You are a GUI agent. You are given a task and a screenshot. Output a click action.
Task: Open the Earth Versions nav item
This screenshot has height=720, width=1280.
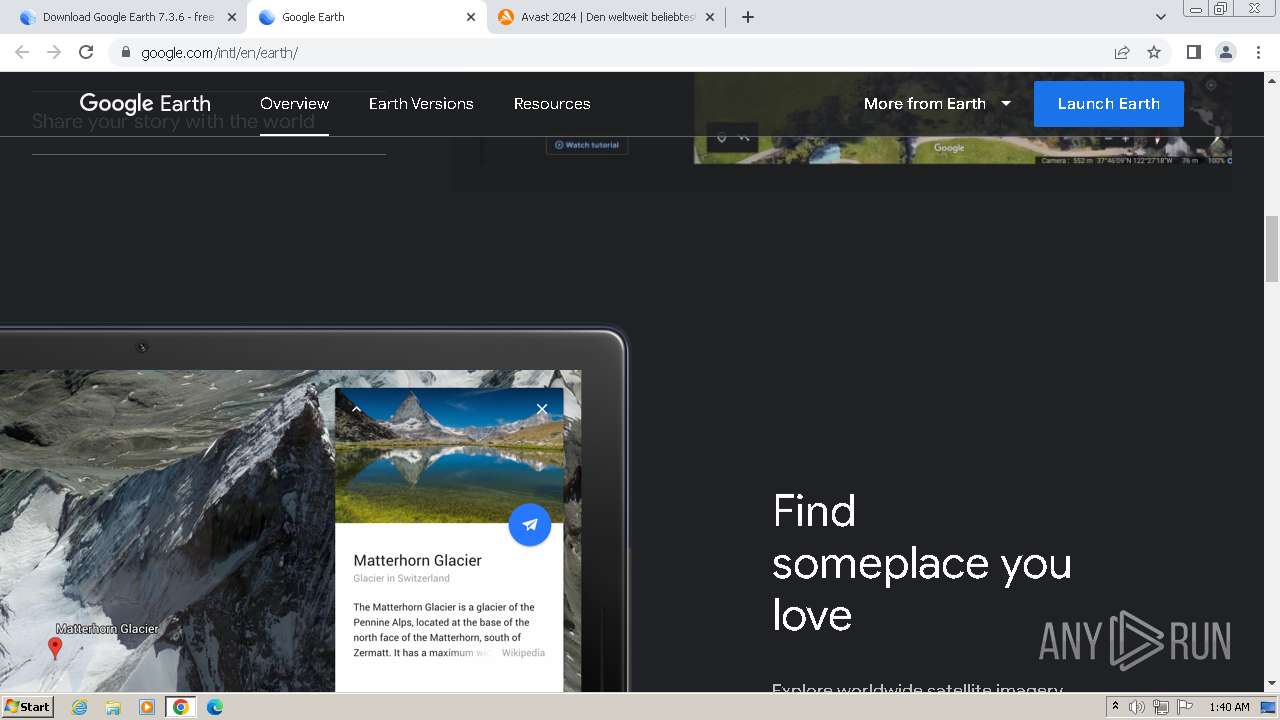[421, 103]
